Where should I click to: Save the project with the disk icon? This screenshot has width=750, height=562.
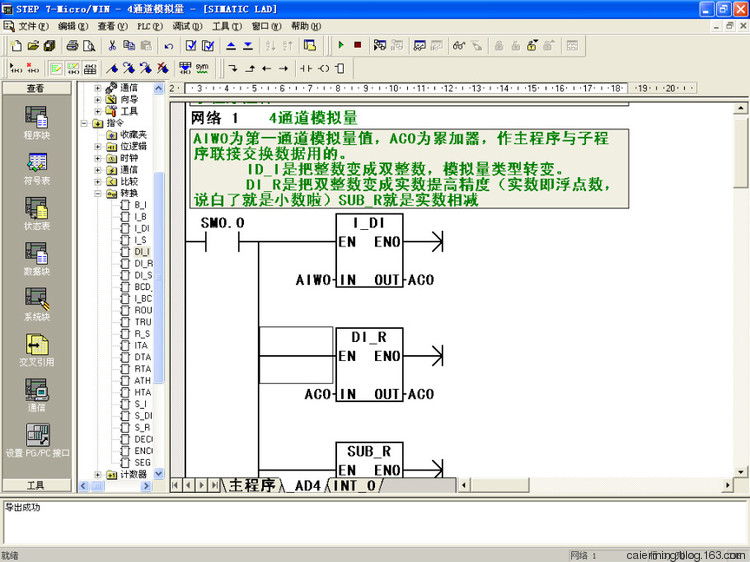coord(49,45)
